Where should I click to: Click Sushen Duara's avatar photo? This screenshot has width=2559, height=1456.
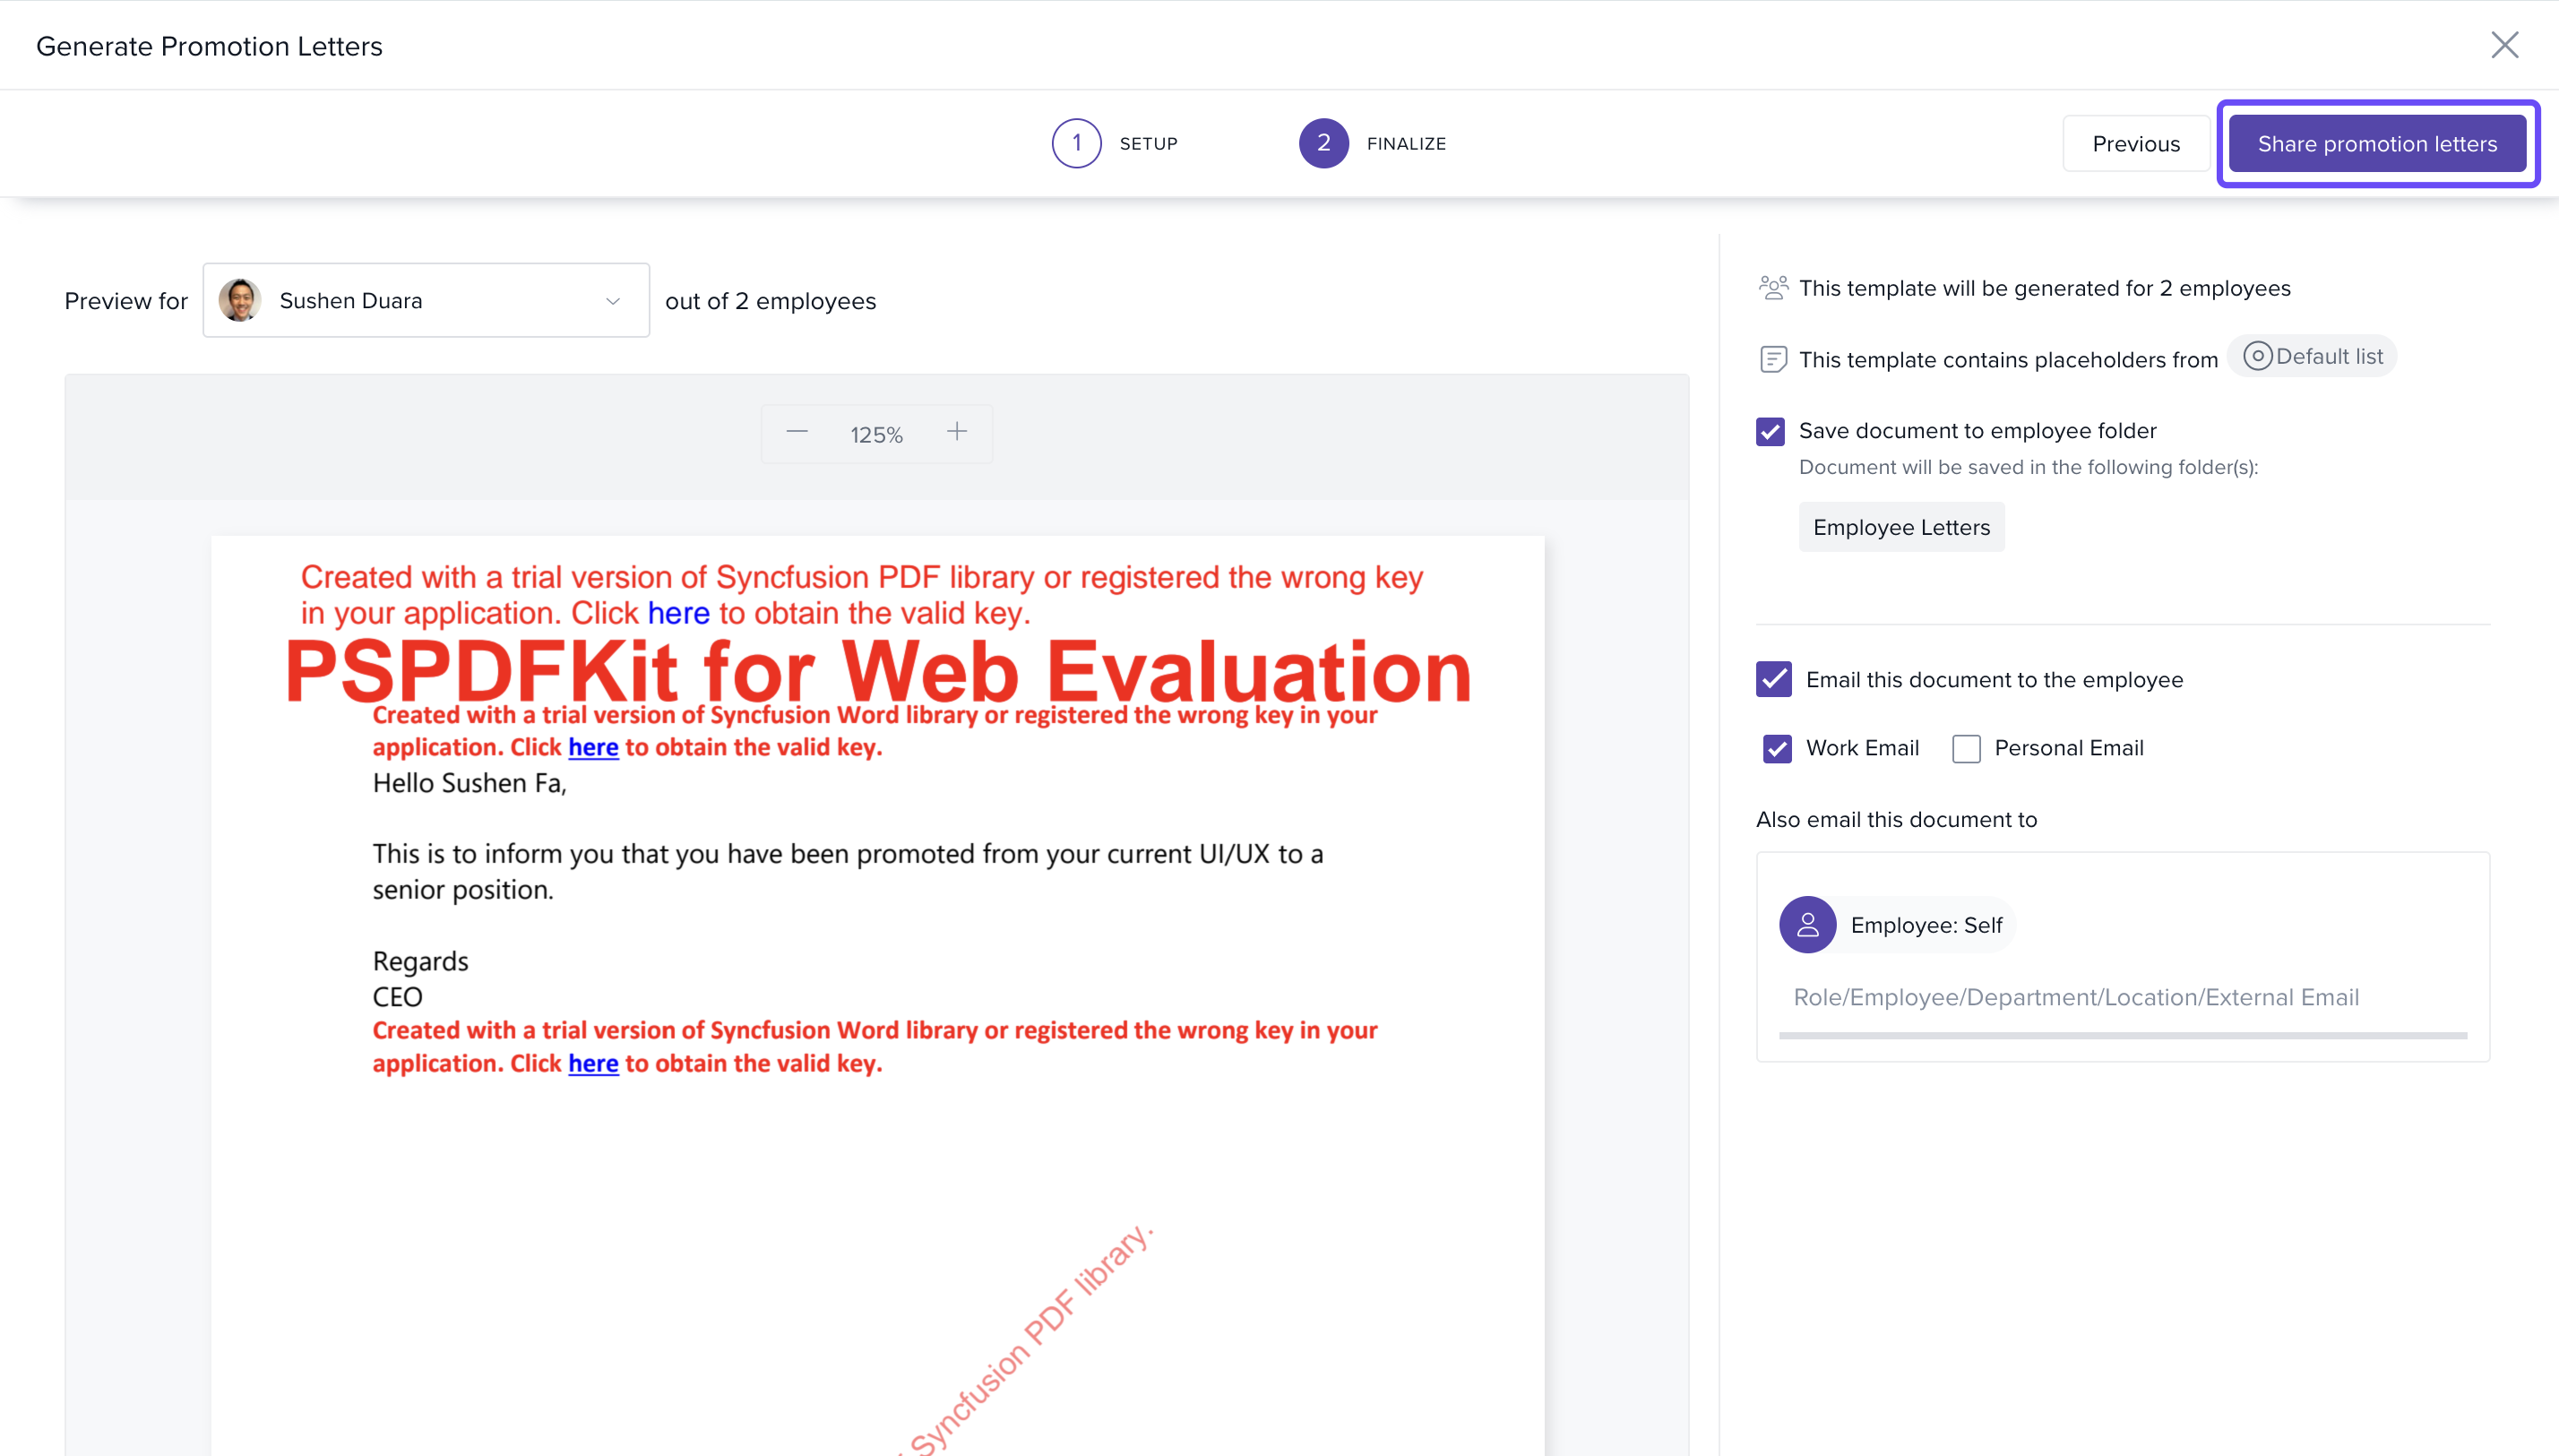pyautogui.click(x=240, y=301)
